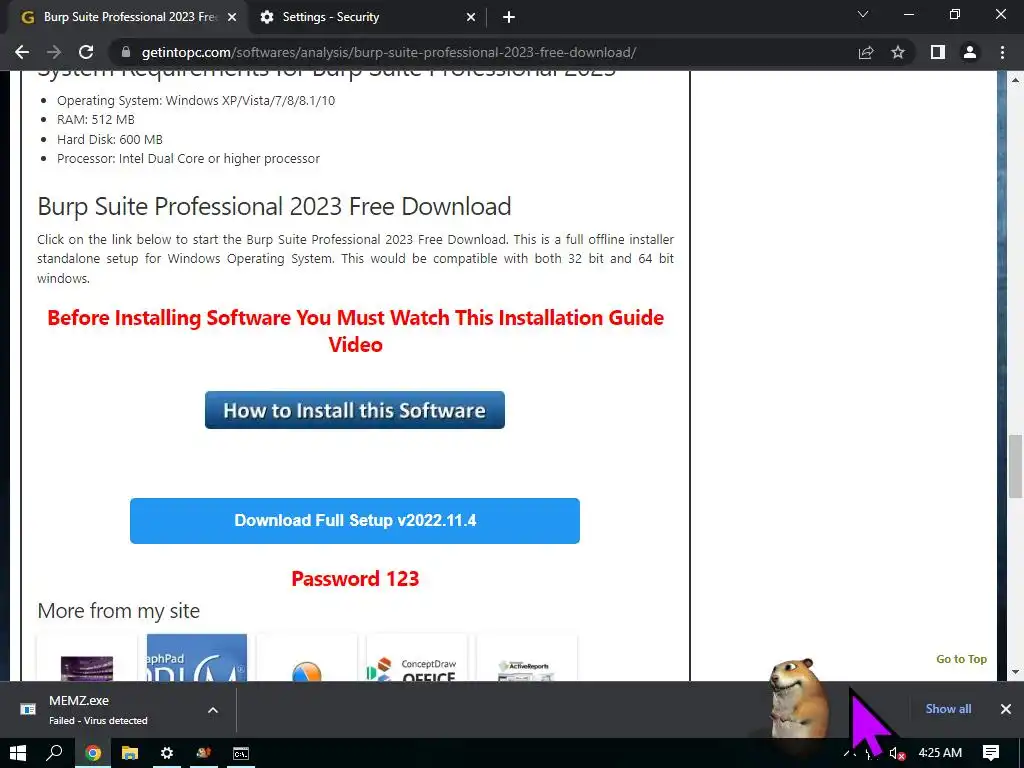
Task: Click 'Hard Disk: 600 MB' requirement line
Action: (110, 139)
